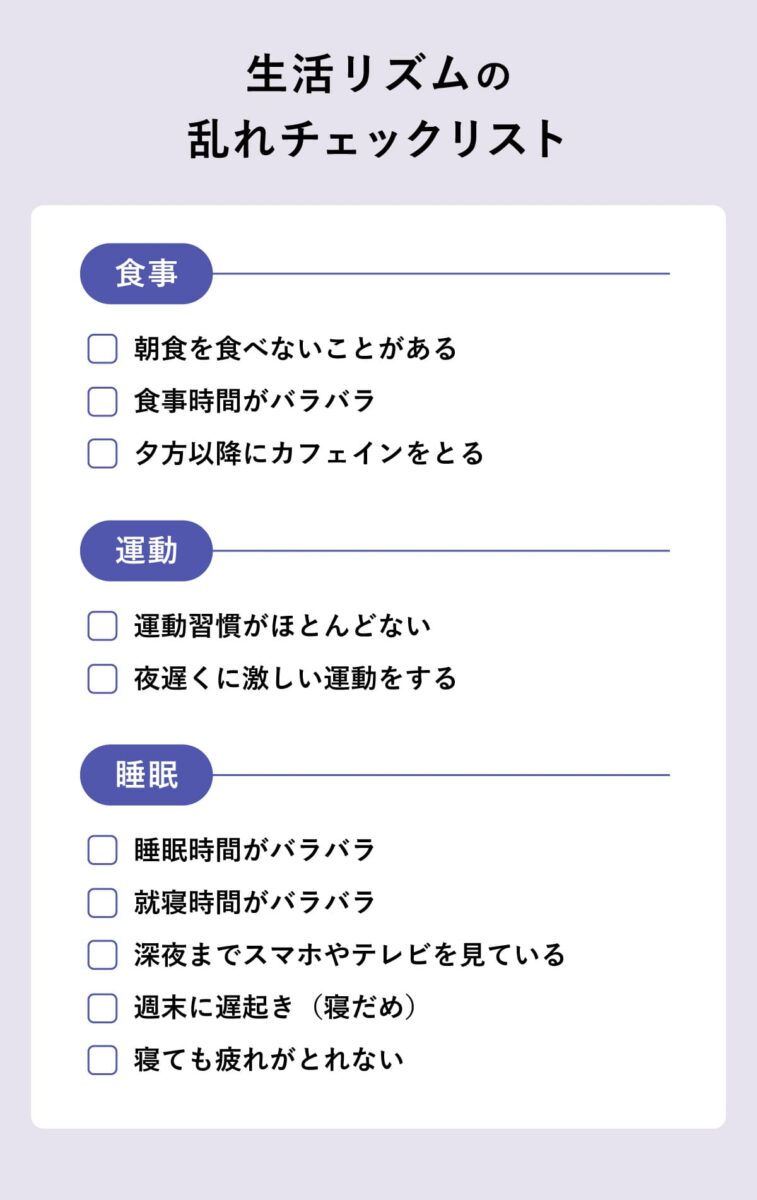
Task: Click the 寝ても疲れがとれない label text
Action: tap(269, 1059)
